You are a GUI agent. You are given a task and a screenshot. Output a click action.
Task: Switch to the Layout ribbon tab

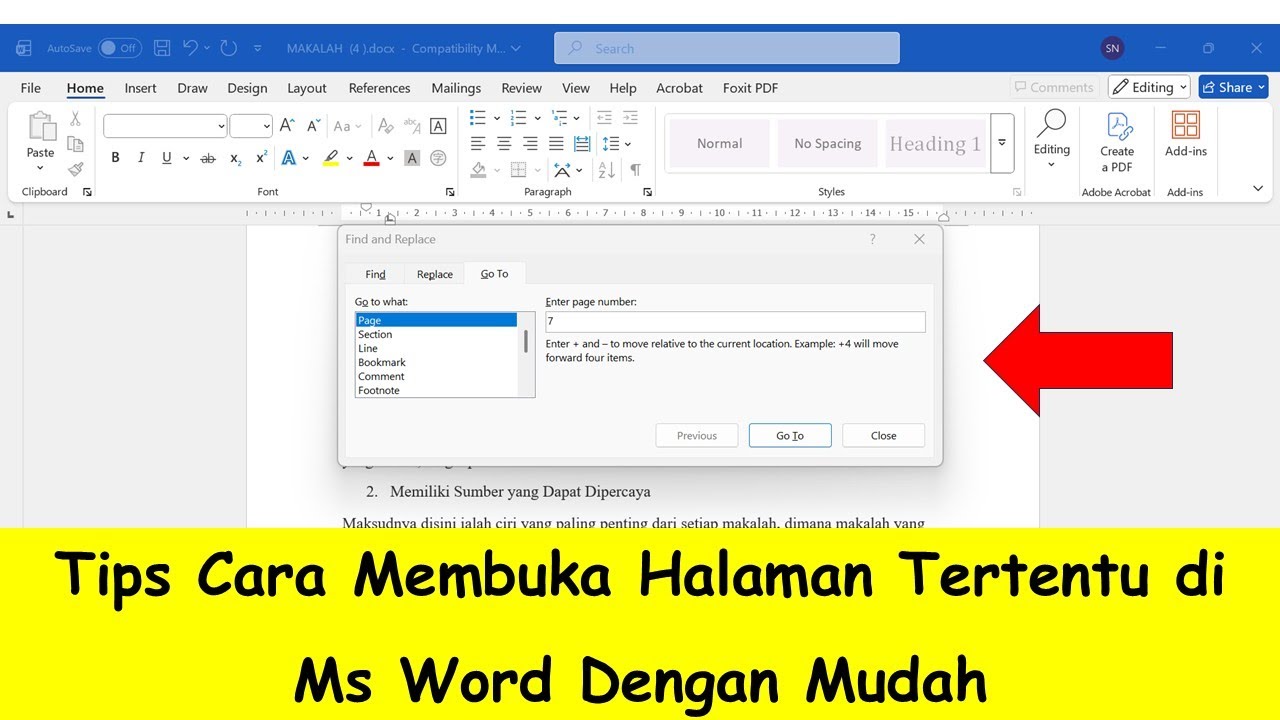click(x=307, y=88)
